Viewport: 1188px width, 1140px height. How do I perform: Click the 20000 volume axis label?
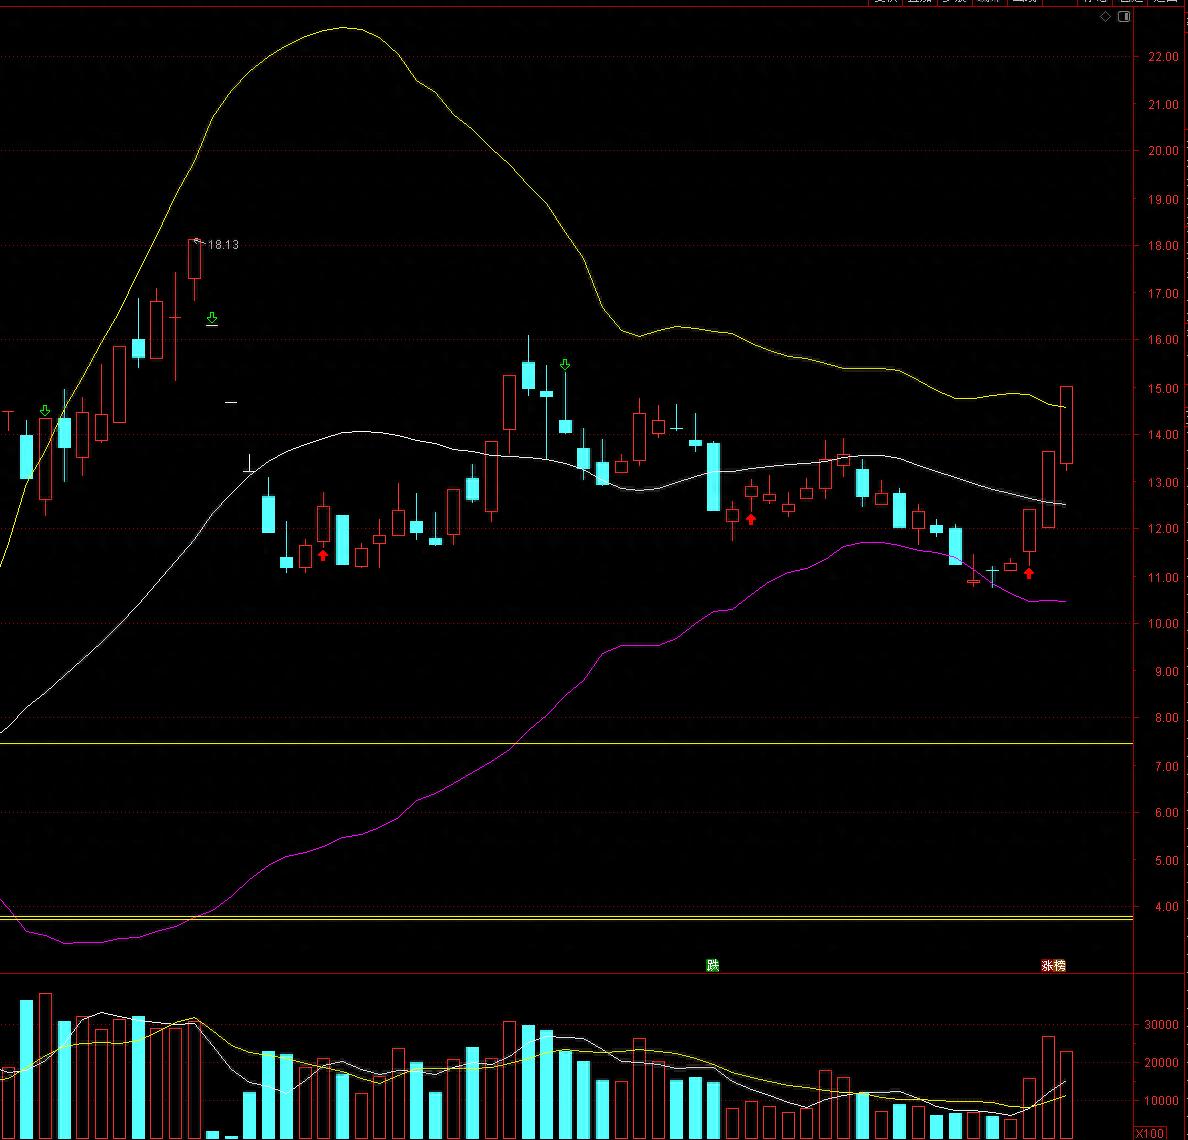click(x=1161, y=1063)
